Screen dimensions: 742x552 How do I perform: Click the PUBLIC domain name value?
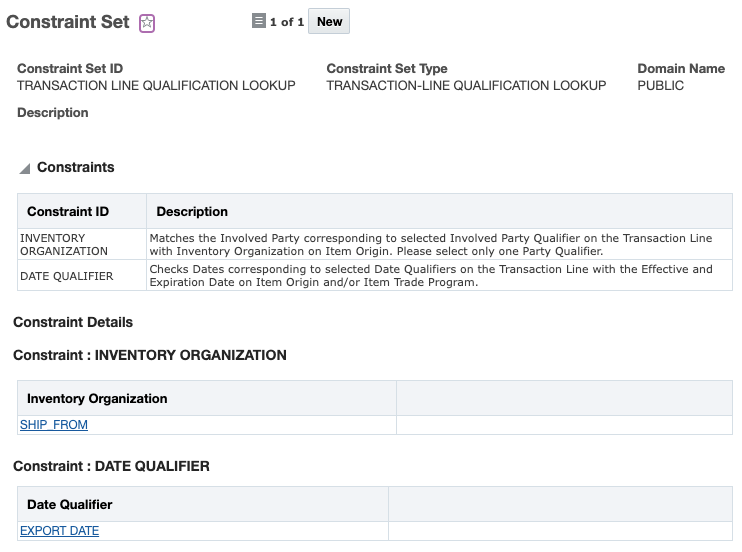tap(661, 86)
